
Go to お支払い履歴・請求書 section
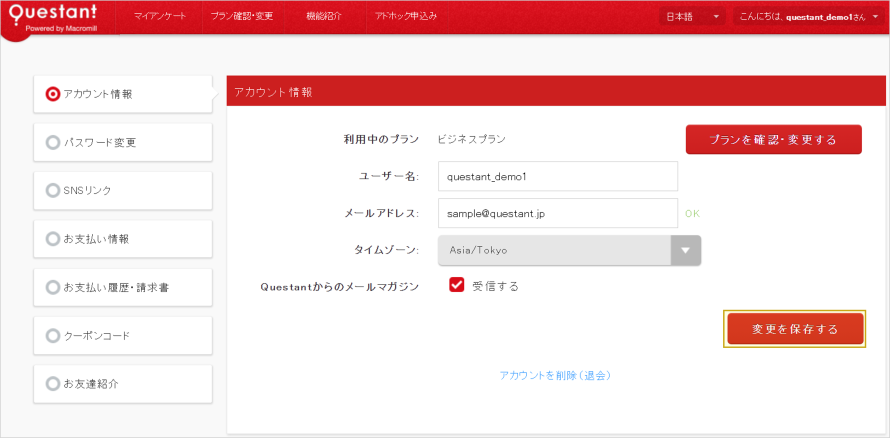[122, 287]
